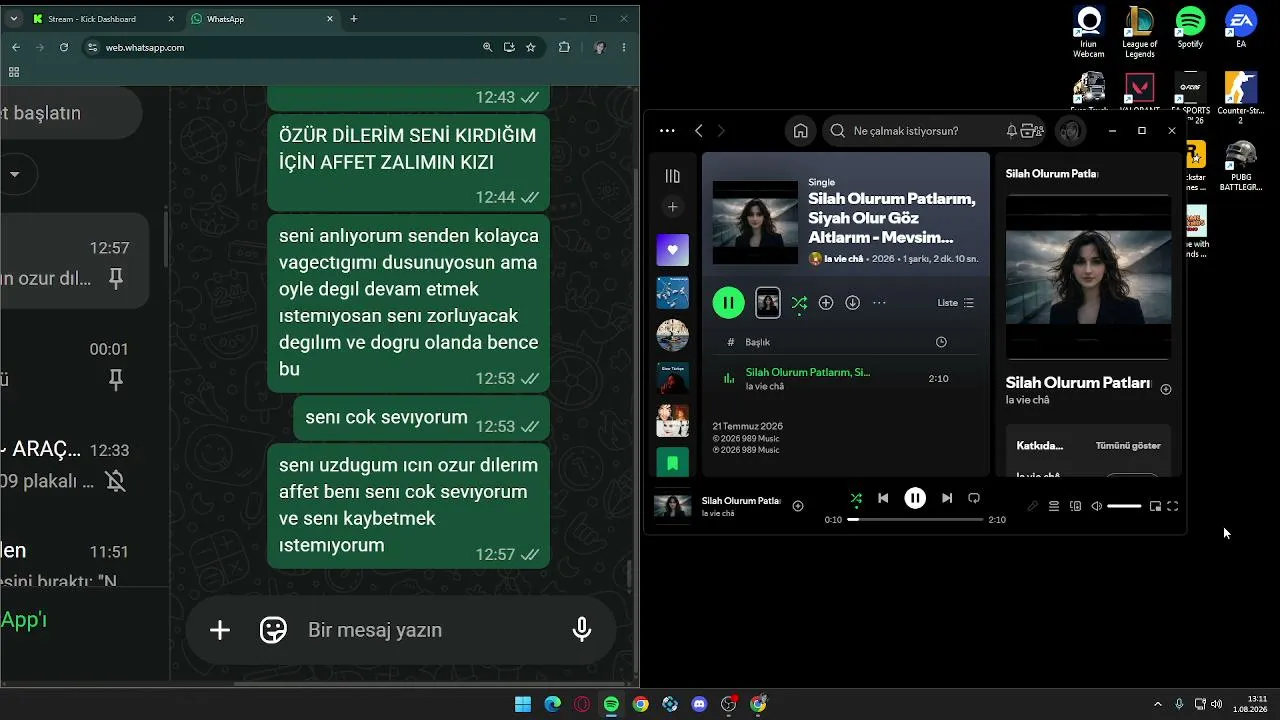1280x720 pixels.
Task: Open Chrome's three-dot menu
Action: 624,47
